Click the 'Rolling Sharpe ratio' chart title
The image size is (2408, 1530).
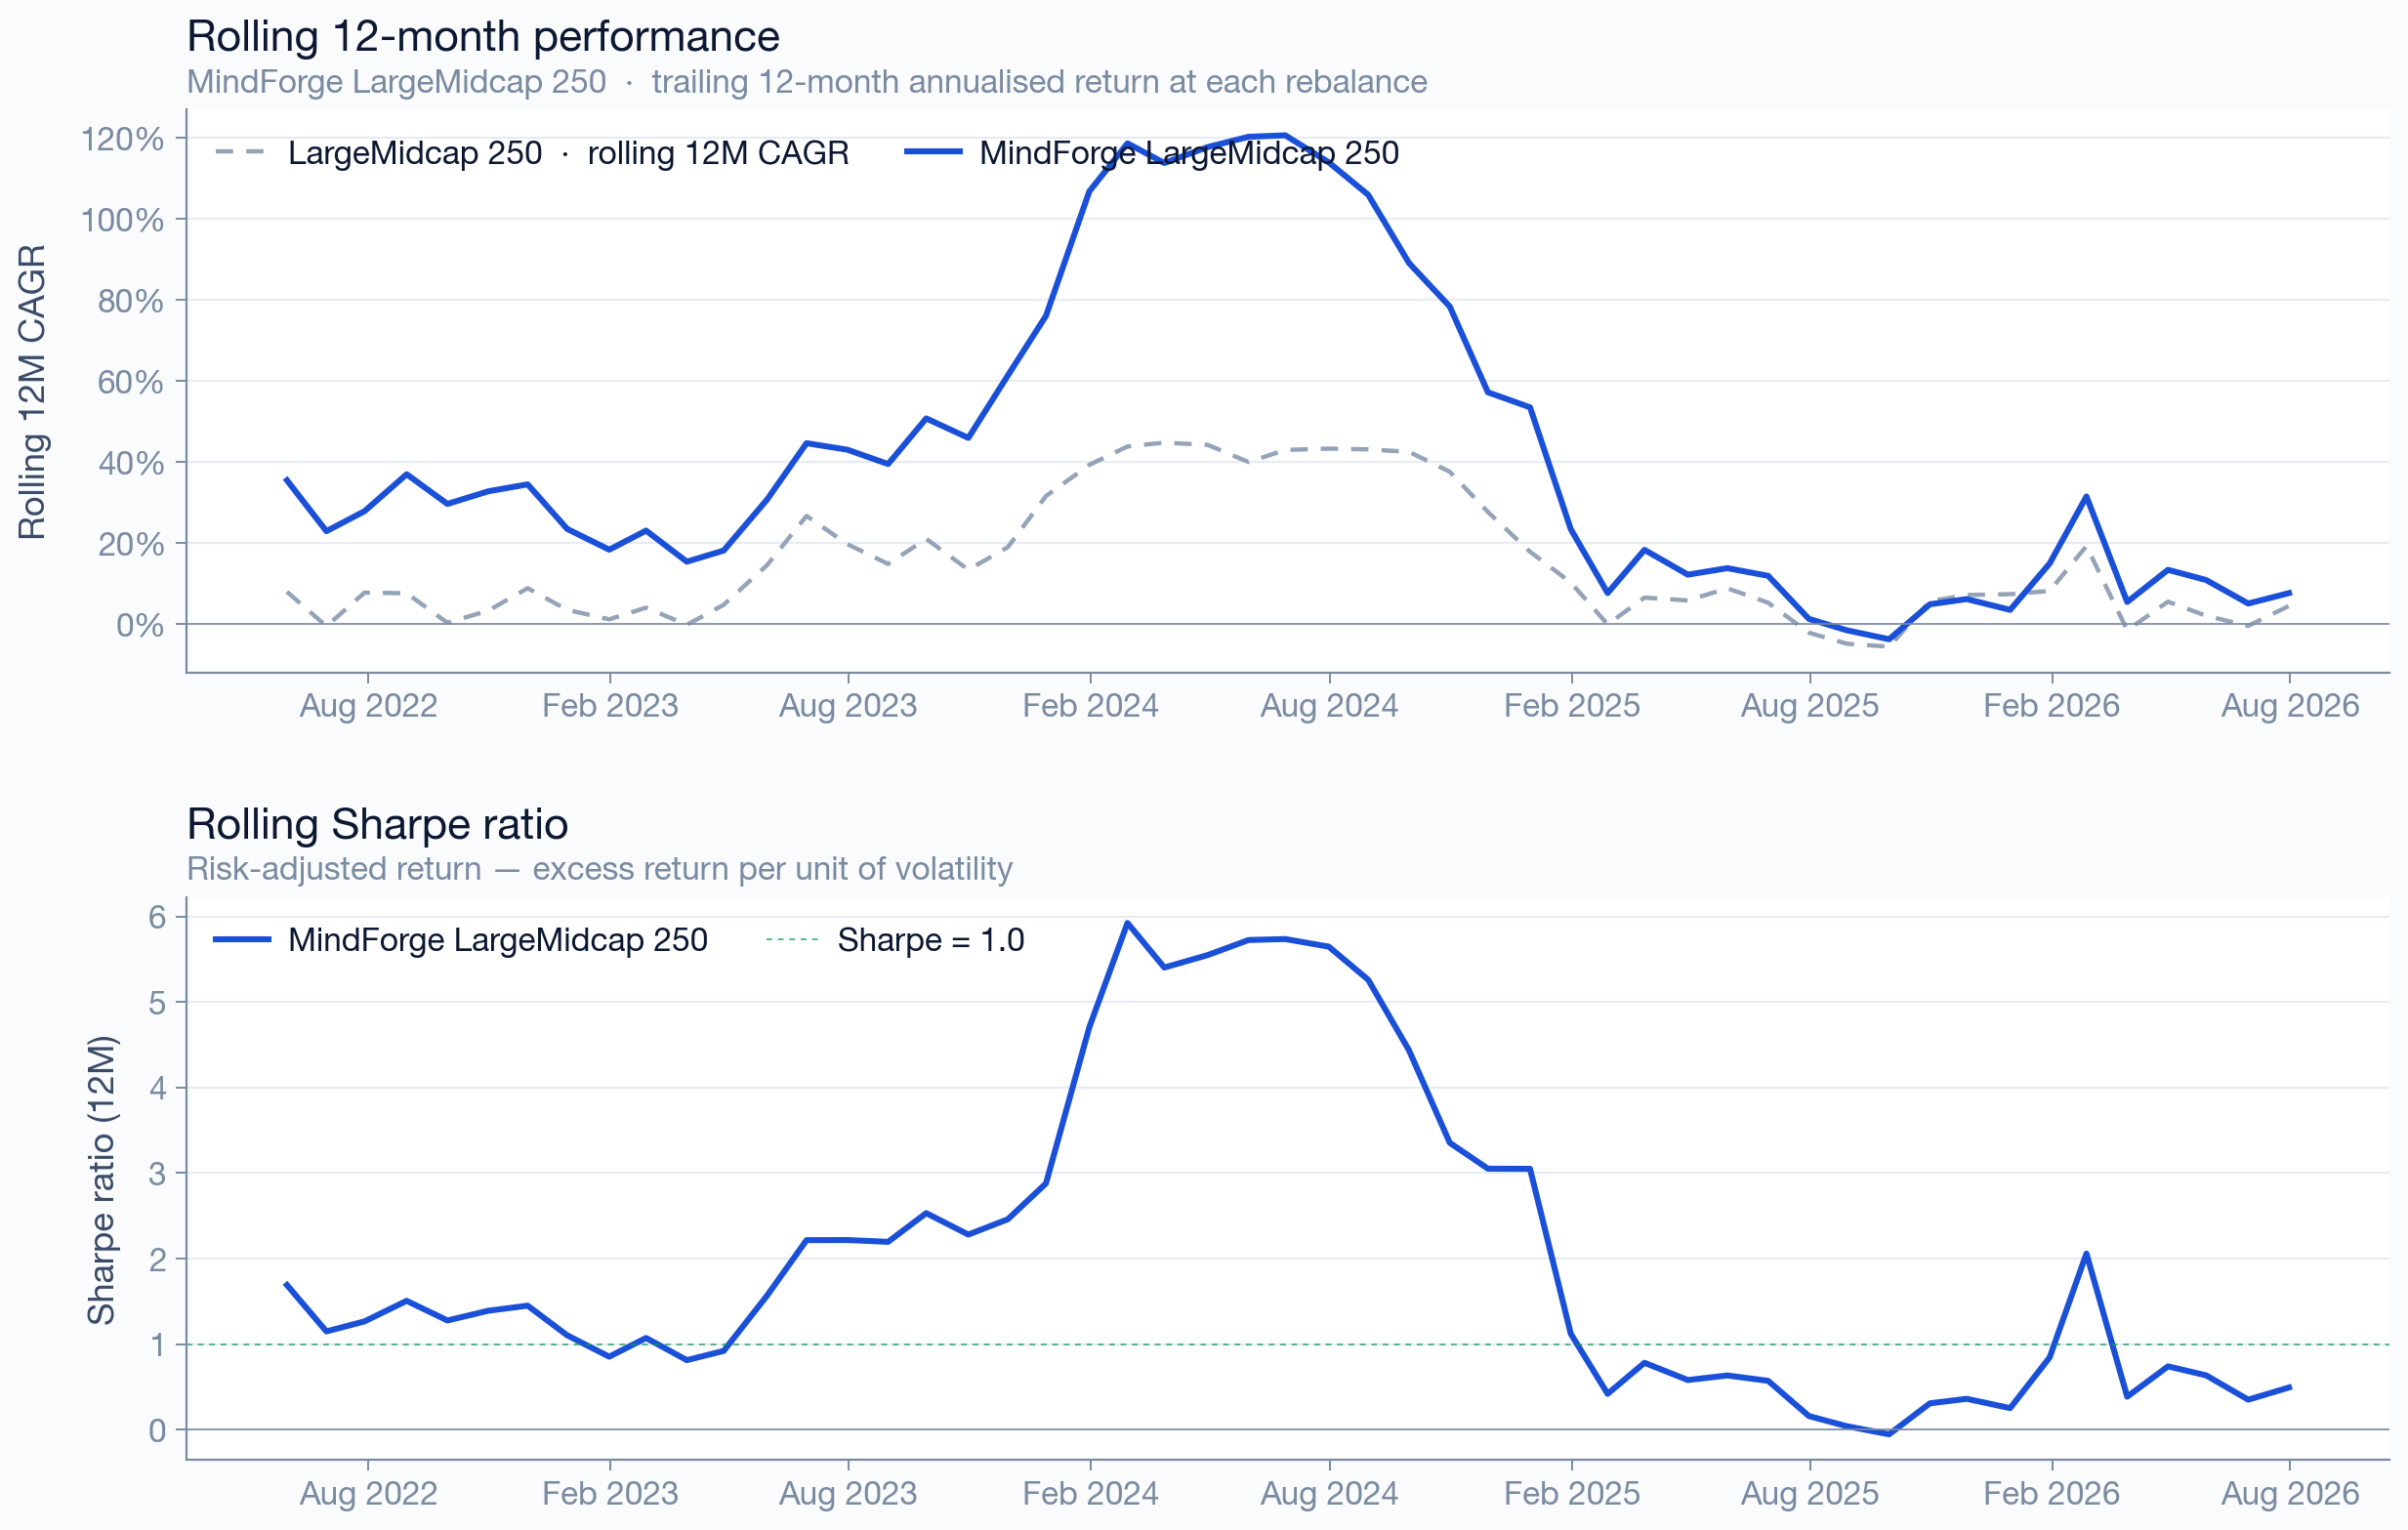click(x=377, y=824)
